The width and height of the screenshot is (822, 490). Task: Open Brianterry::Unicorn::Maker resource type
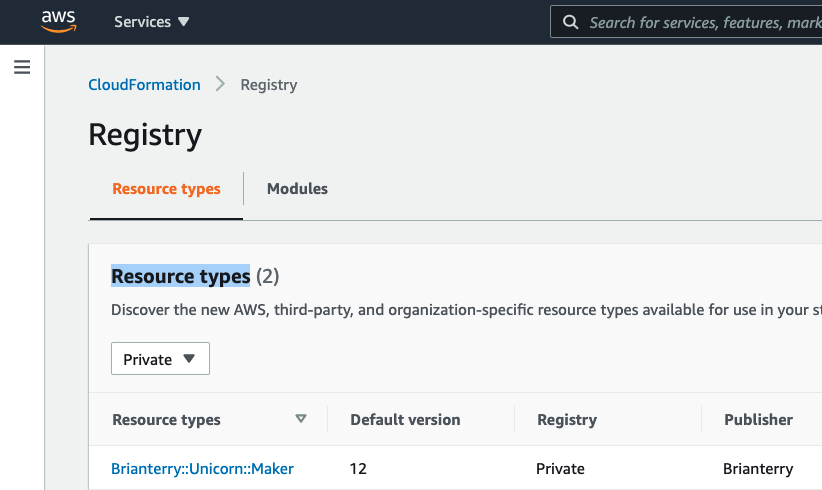click(x=202, y=468)
